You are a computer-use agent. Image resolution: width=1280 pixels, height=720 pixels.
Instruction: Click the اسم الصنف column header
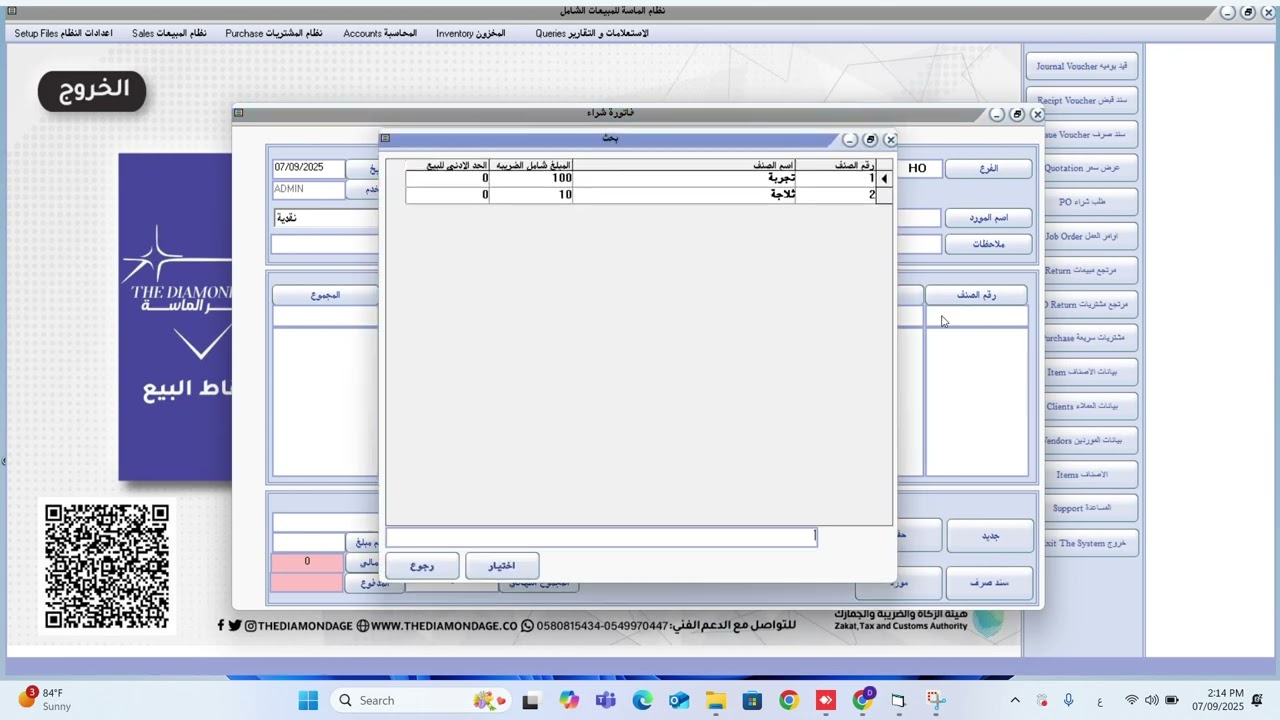coord(684,165)
